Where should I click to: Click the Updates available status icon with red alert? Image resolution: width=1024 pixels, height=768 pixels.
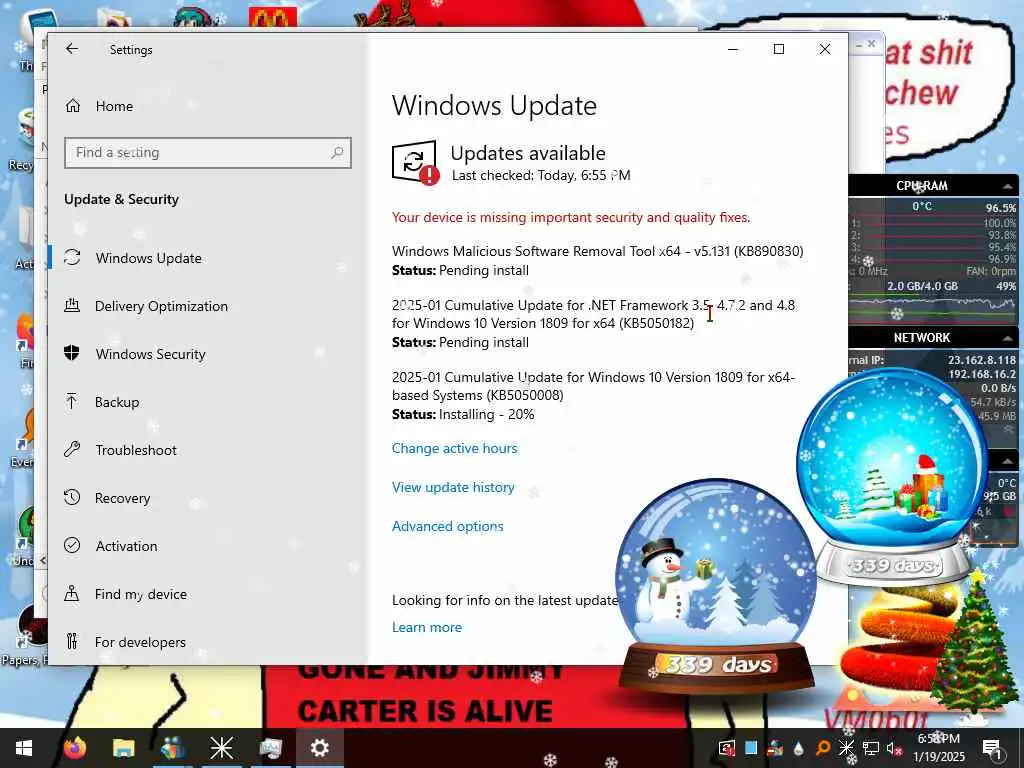(415, 163)
